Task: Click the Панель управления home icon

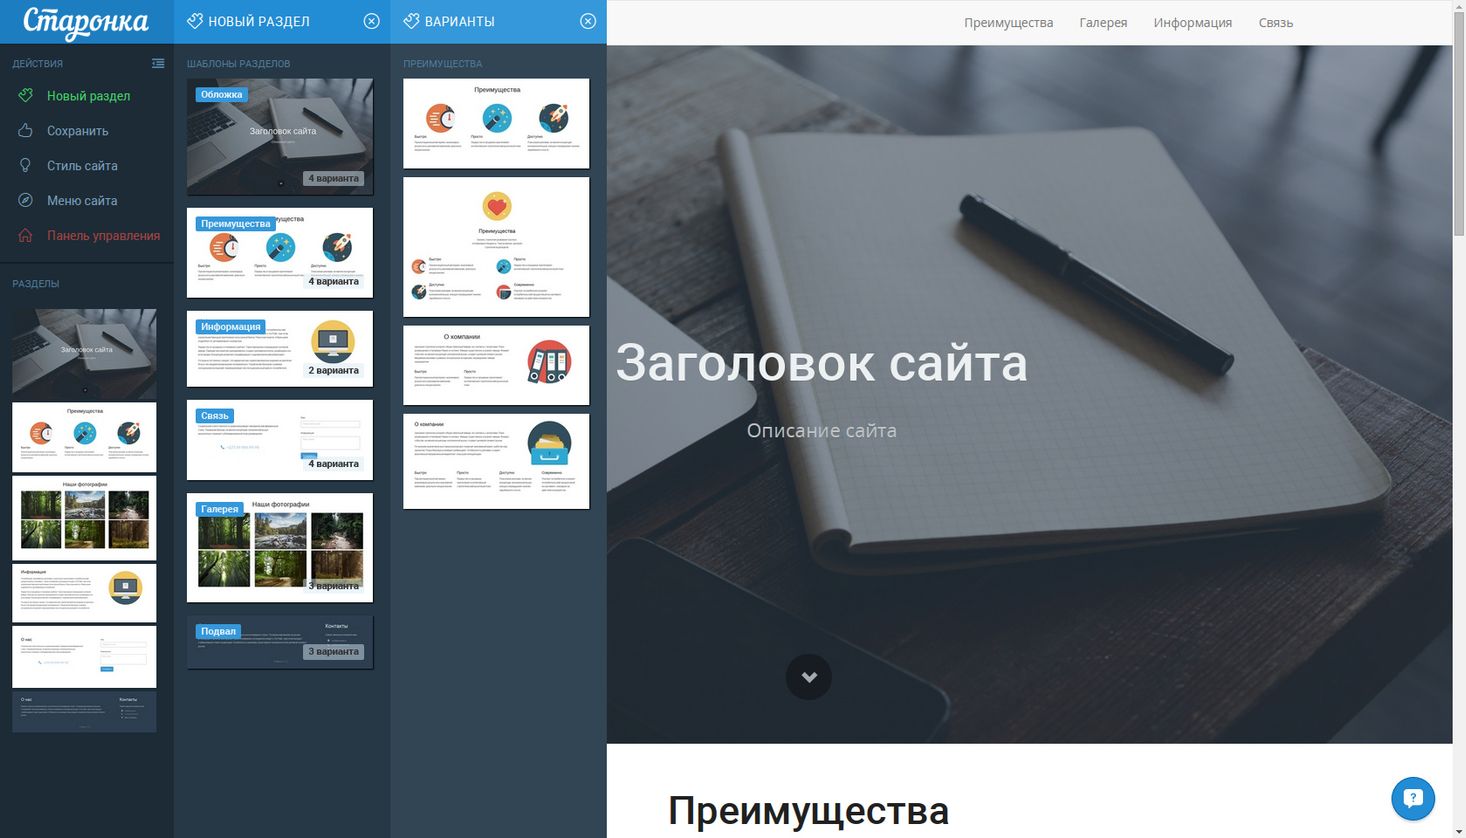Action: coord(26,236)
